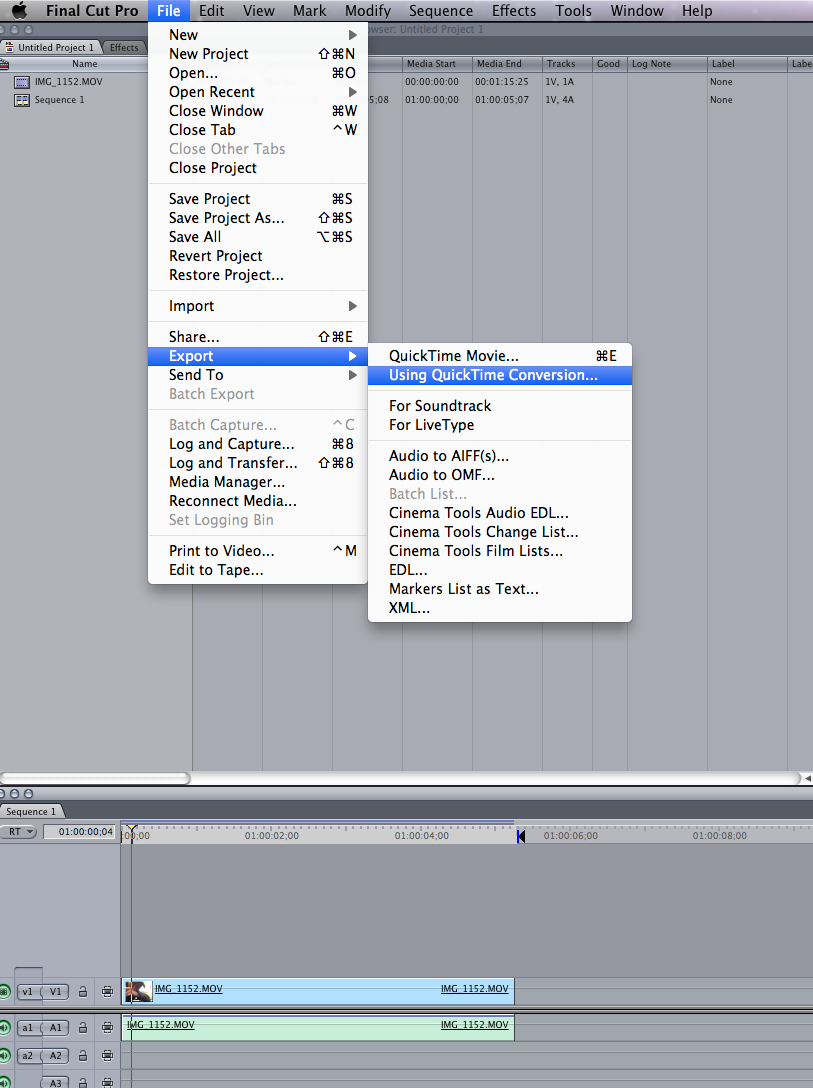
Task: Open the Edit menu
Action: click(x=211, y=10)
